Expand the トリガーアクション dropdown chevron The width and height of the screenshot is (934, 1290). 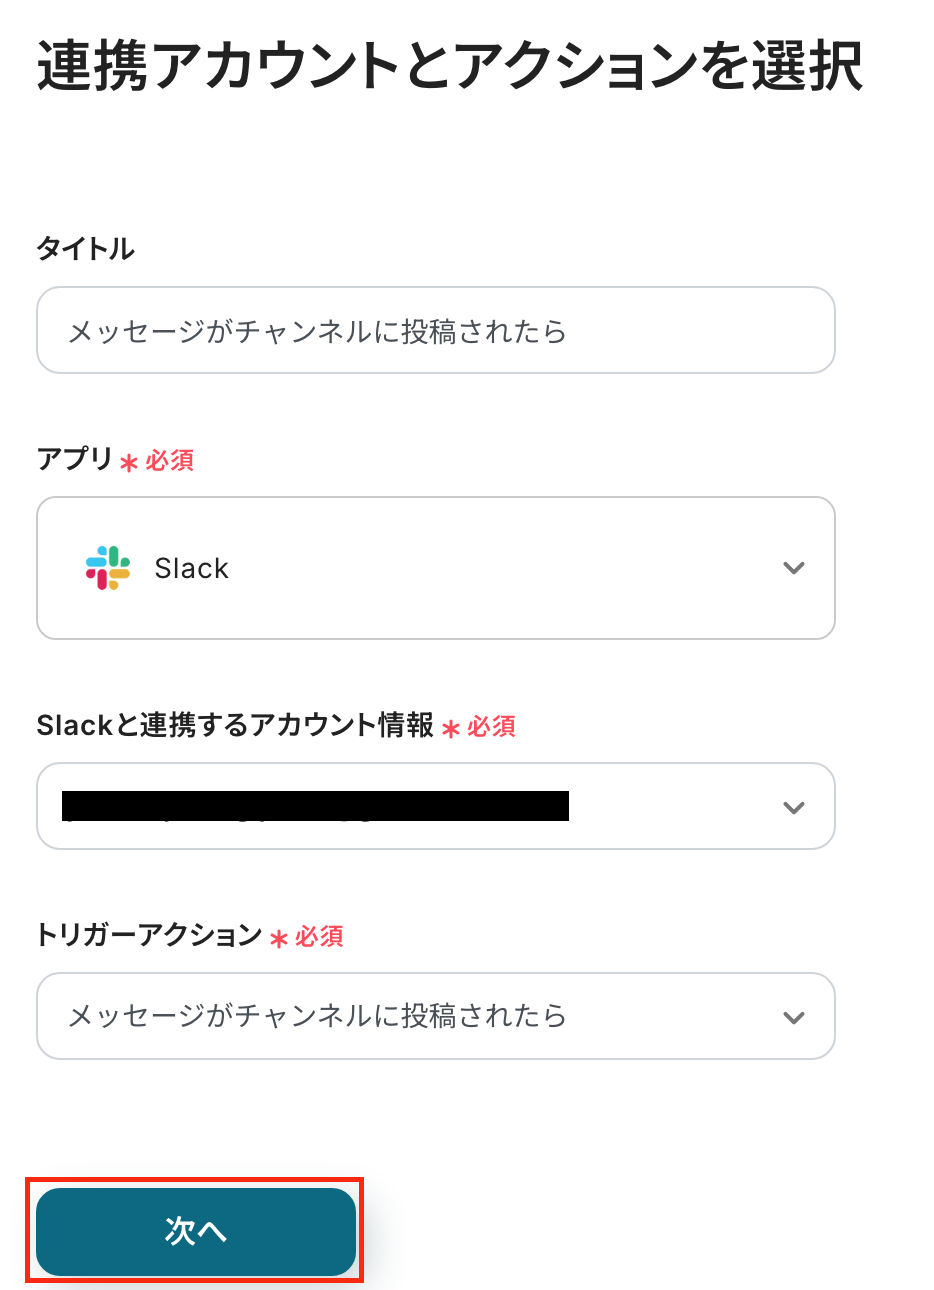point(794,1017)
